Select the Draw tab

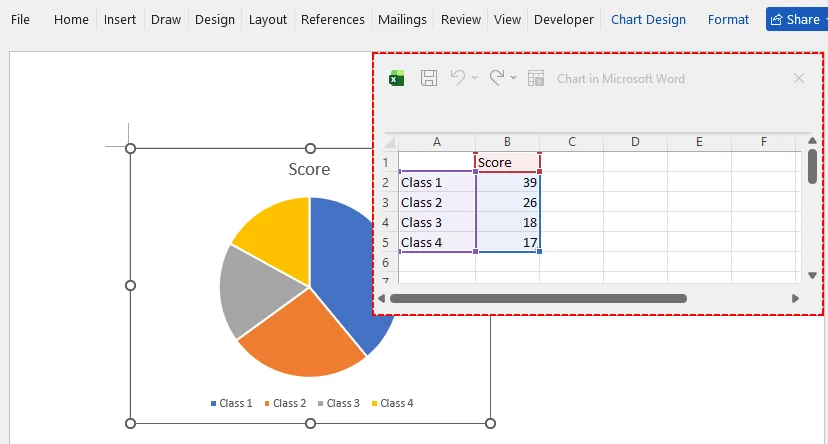coord(166,20)
